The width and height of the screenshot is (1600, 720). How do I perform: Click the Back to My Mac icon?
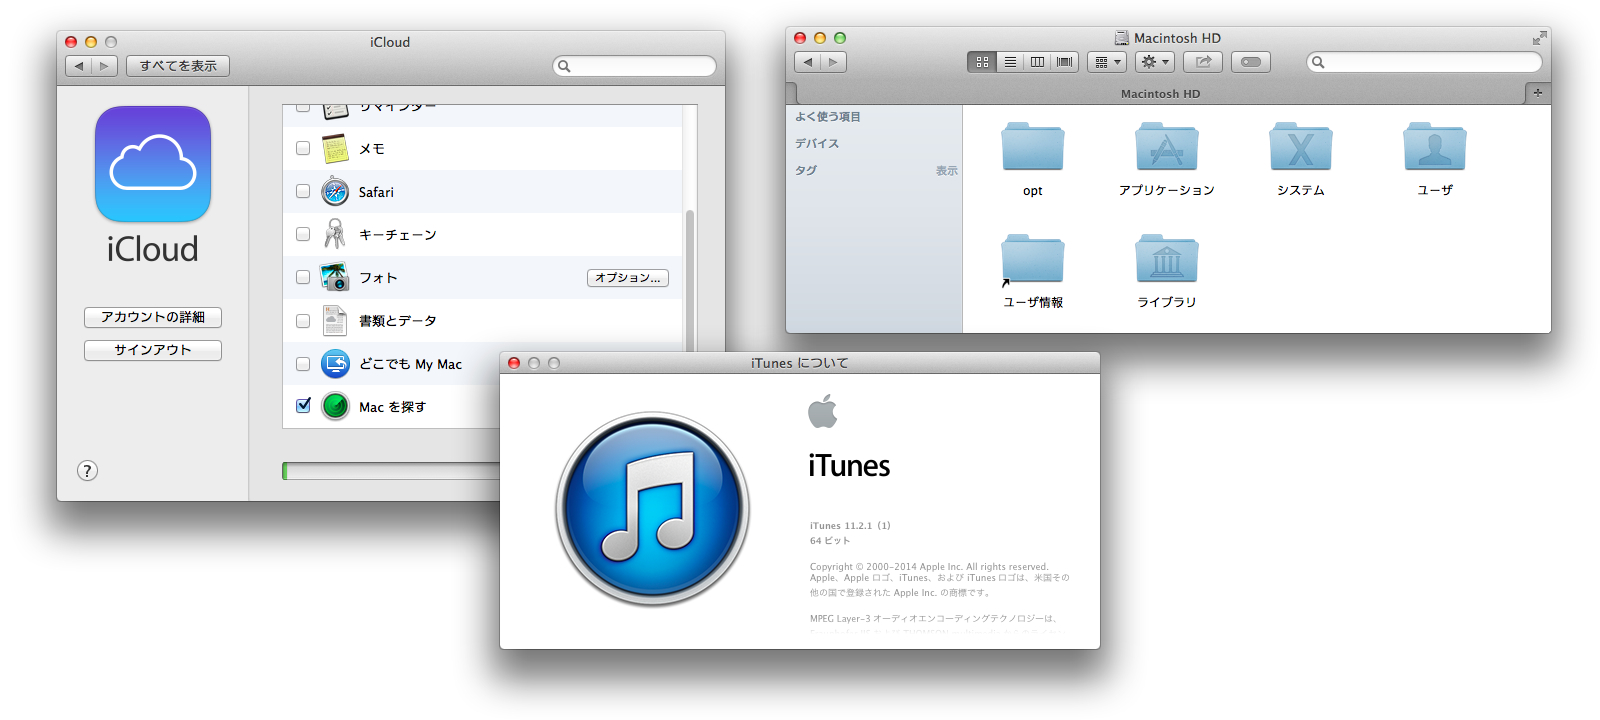(x=335, y=364)
